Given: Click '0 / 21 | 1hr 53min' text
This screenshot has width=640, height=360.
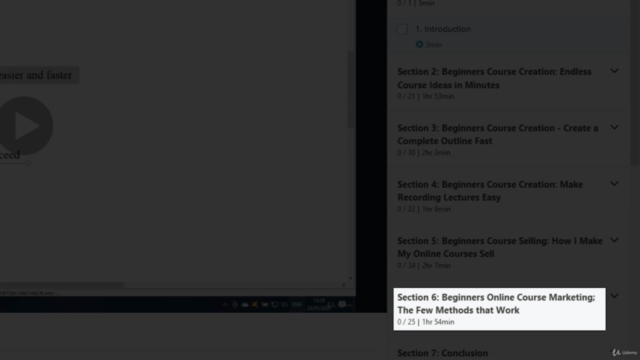Looking at the screenshot, I should tap(426, 96).
